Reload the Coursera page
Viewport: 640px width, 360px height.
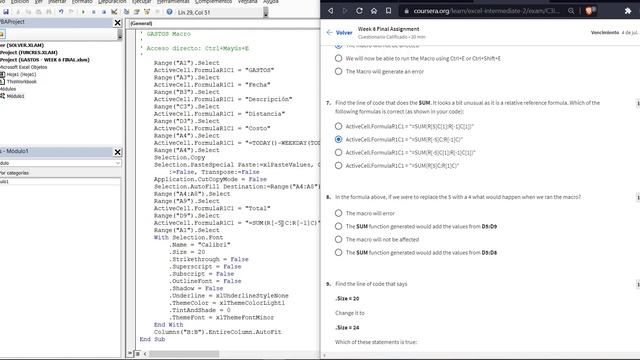(x=359, y=11)
